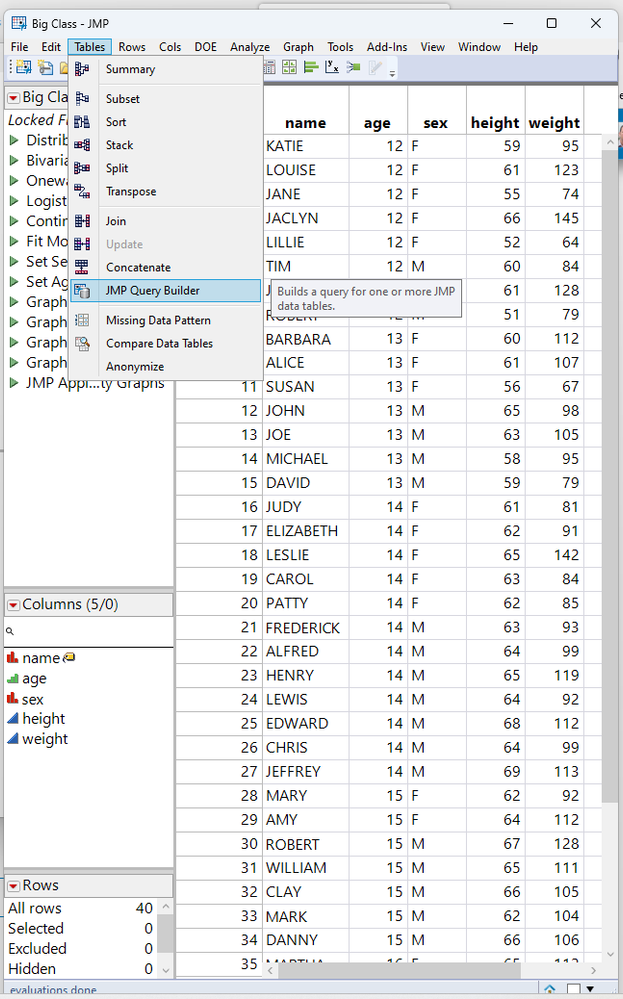This screenshot has height=999, width=623.
Task: Open the Analyze menu
Action: (x=250, y=47)
